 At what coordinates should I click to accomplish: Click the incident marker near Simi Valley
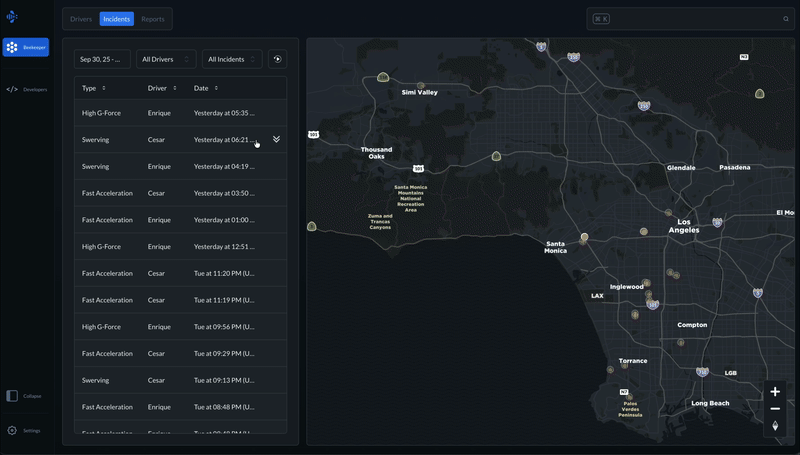[x=422, y=85]
